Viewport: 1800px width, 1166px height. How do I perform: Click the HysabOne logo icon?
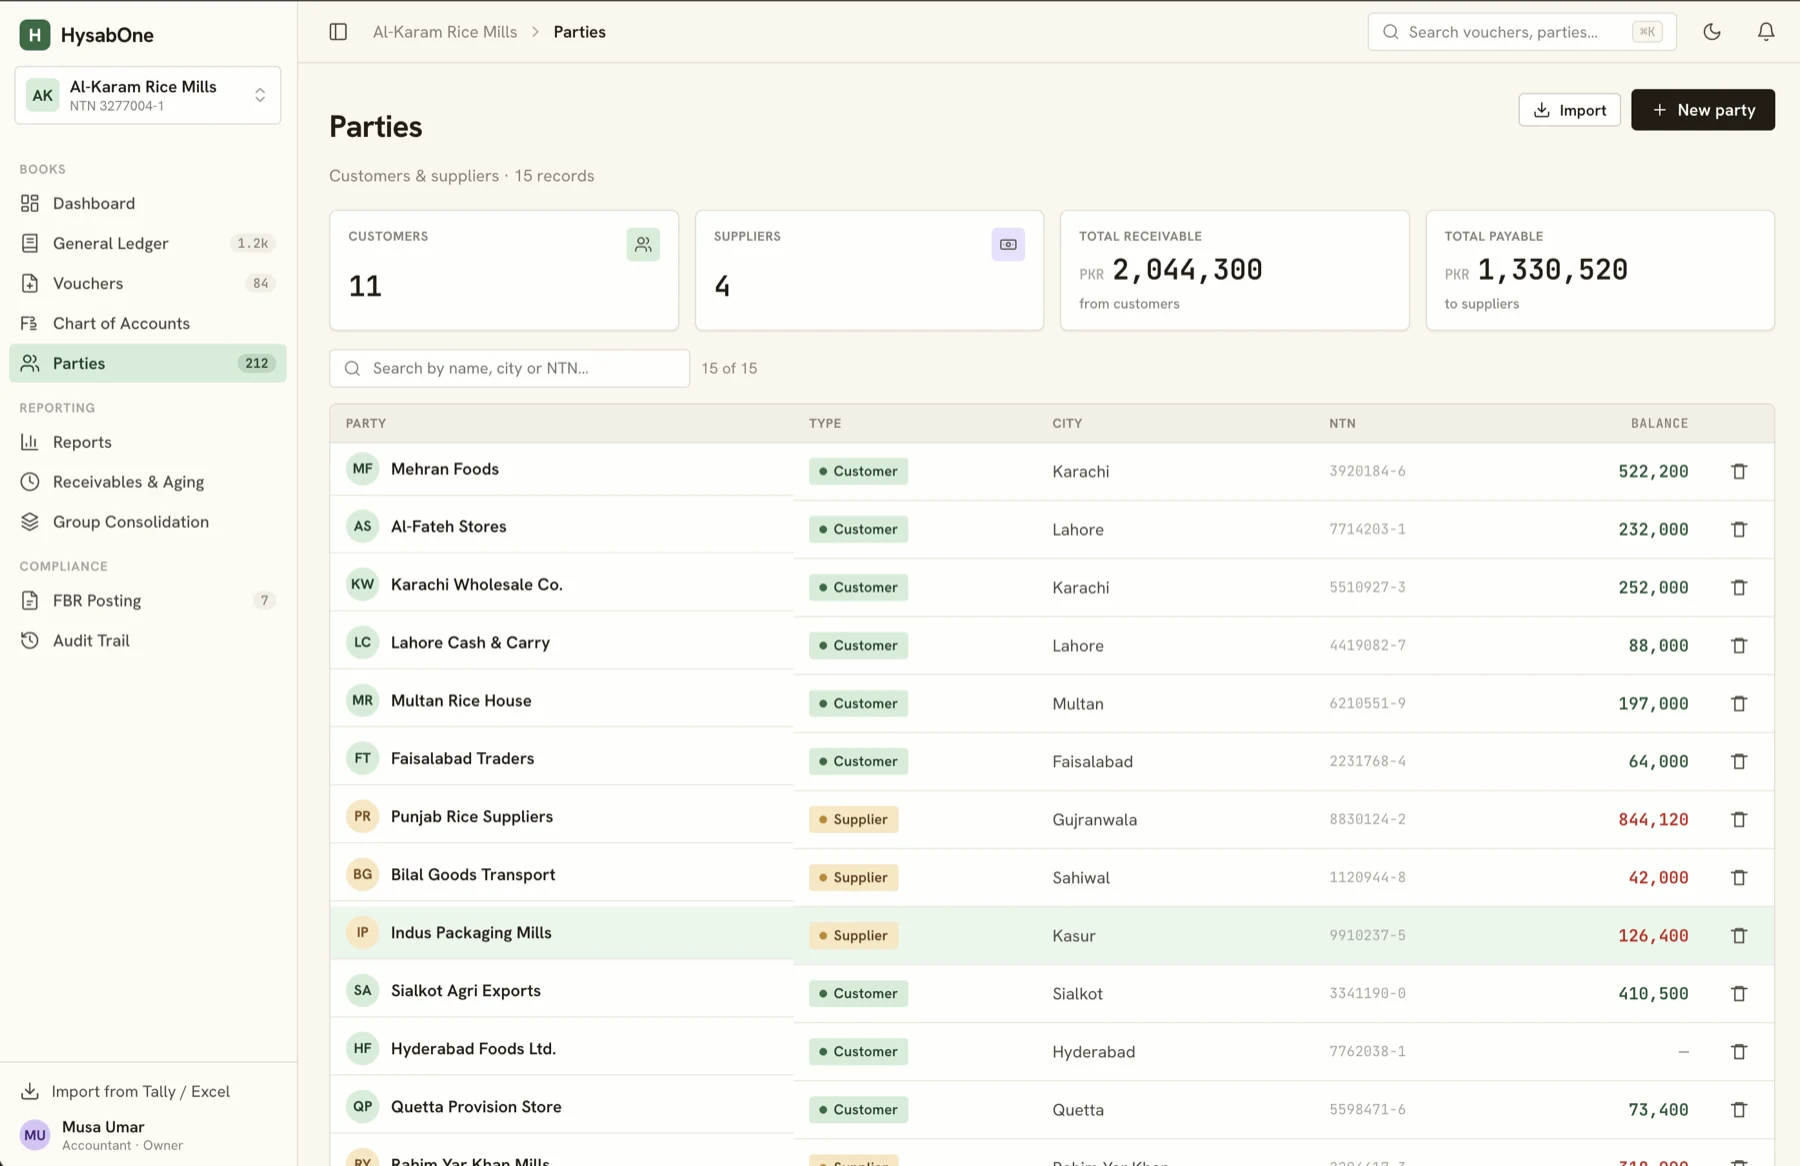[x=35, y=35]
